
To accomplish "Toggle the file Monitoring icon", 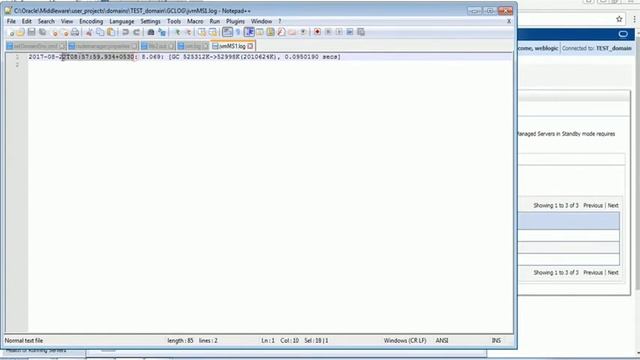I will point(303,32).
